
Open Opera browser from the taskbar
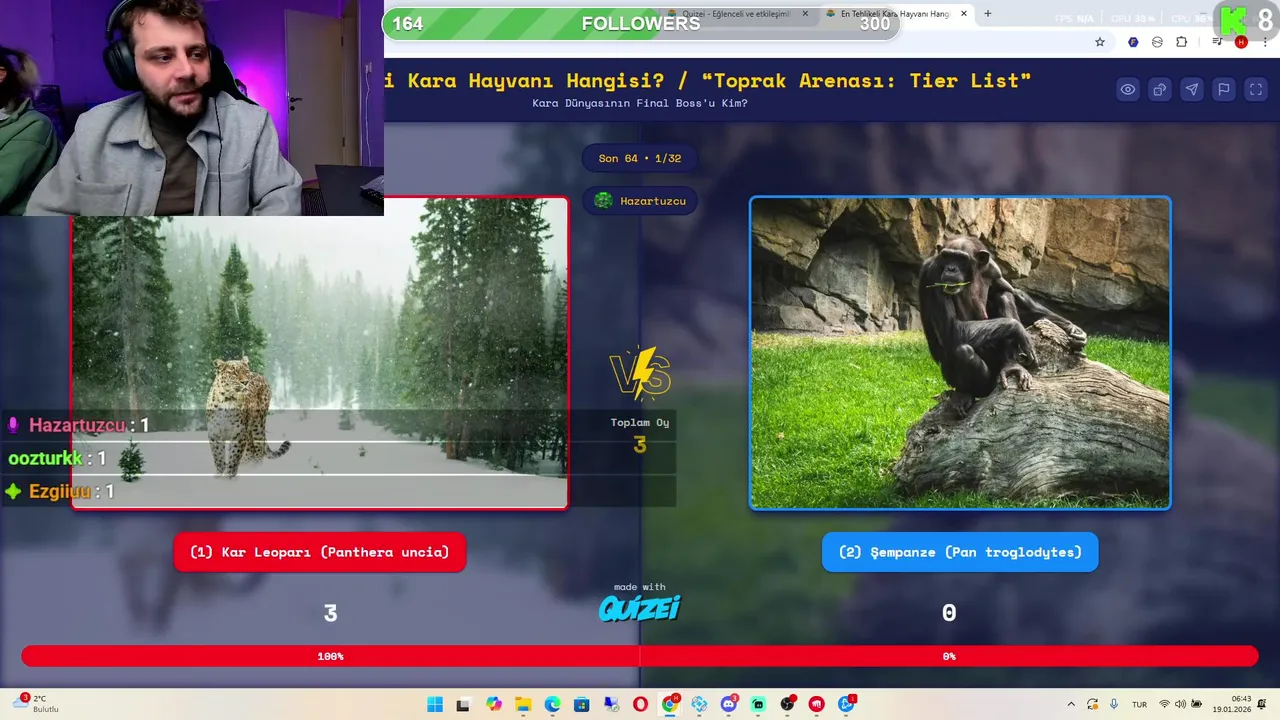click(640, 704)
